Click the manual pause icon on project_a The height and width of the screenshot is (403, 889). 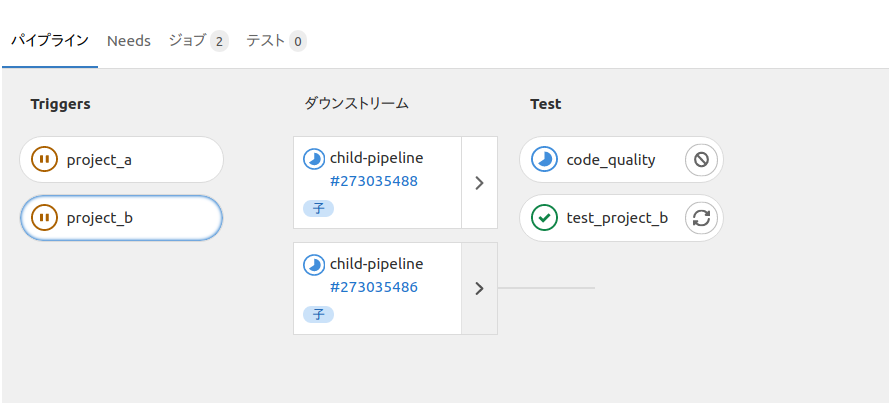(x=44, y=160)
